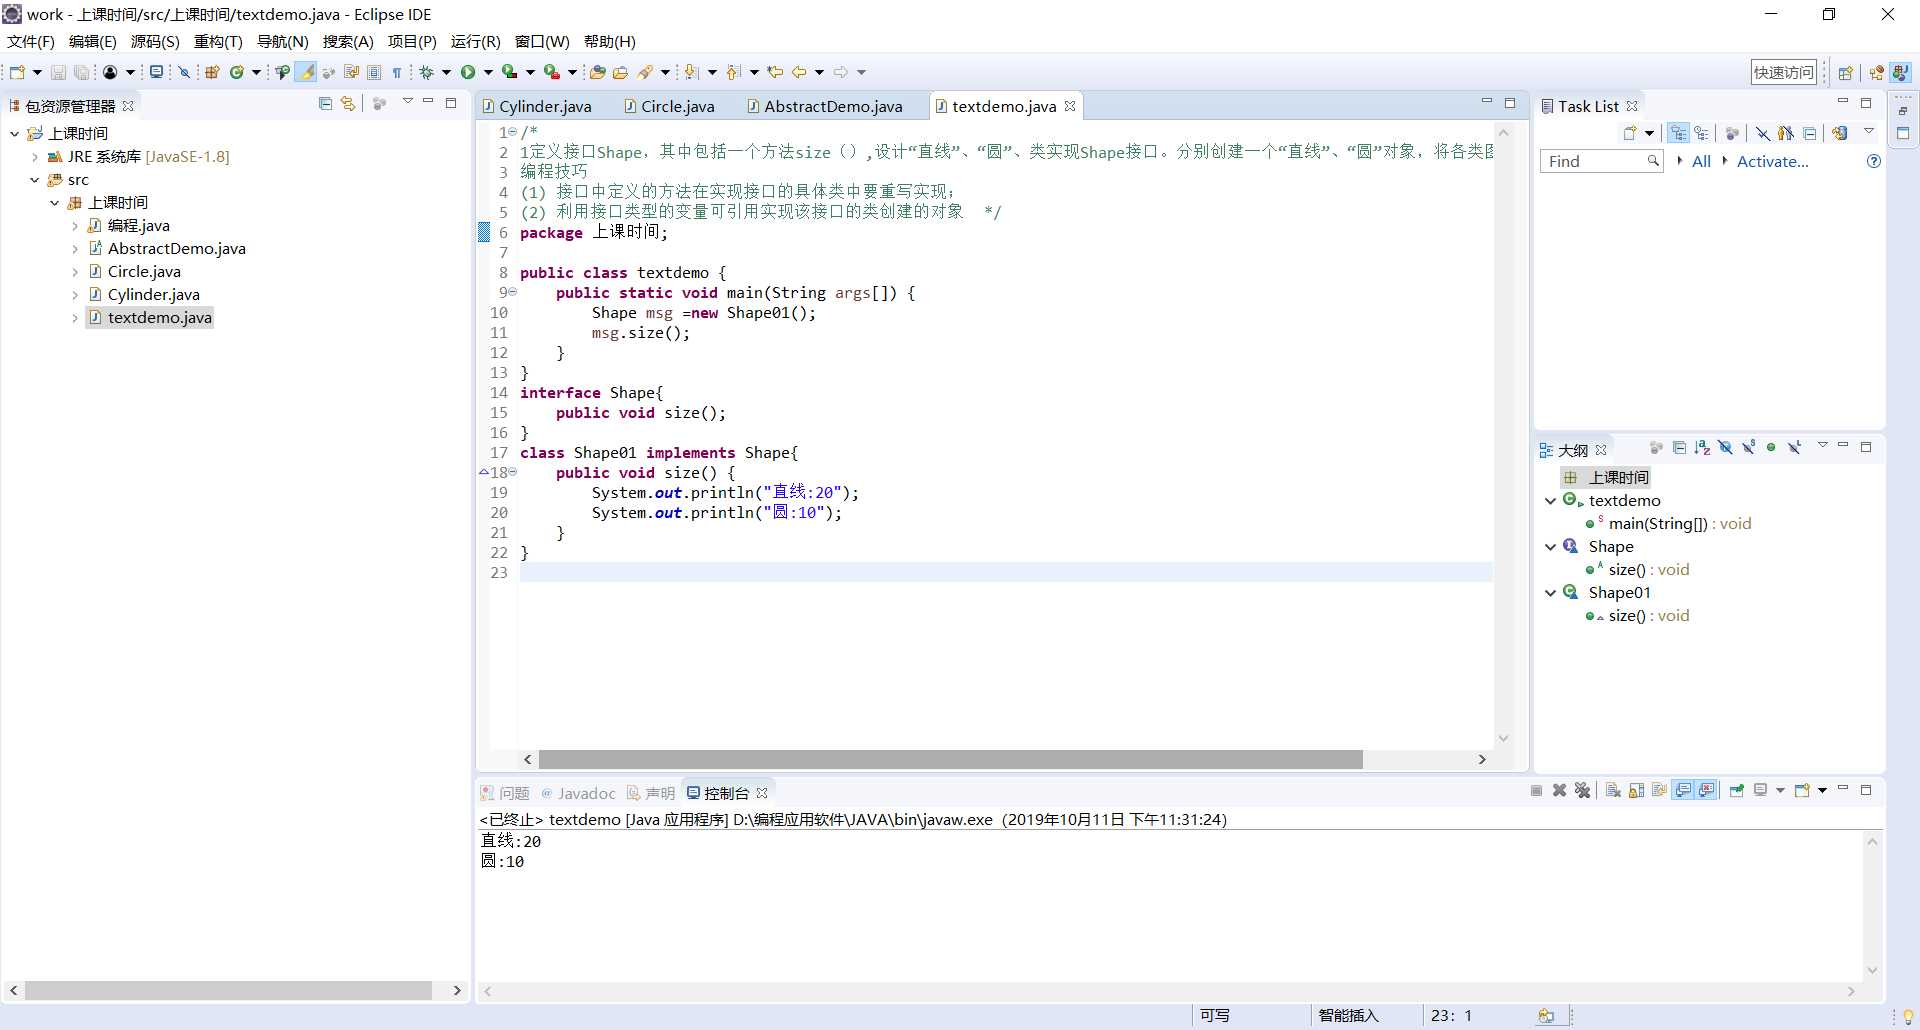Viewport: 1920px width, 1030px height.
Task: Click the Open Task folder icon
Action: 620,72
